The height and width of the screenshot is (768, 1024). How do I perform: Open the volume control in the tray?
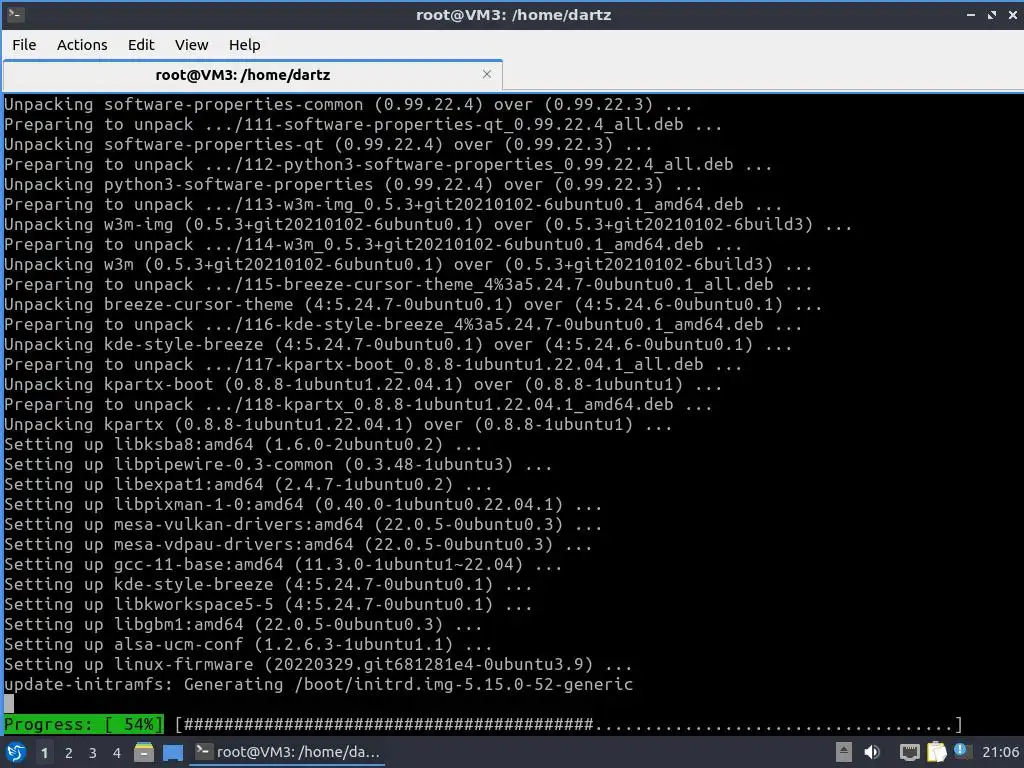pyautogui.click(x=872, y=752)
